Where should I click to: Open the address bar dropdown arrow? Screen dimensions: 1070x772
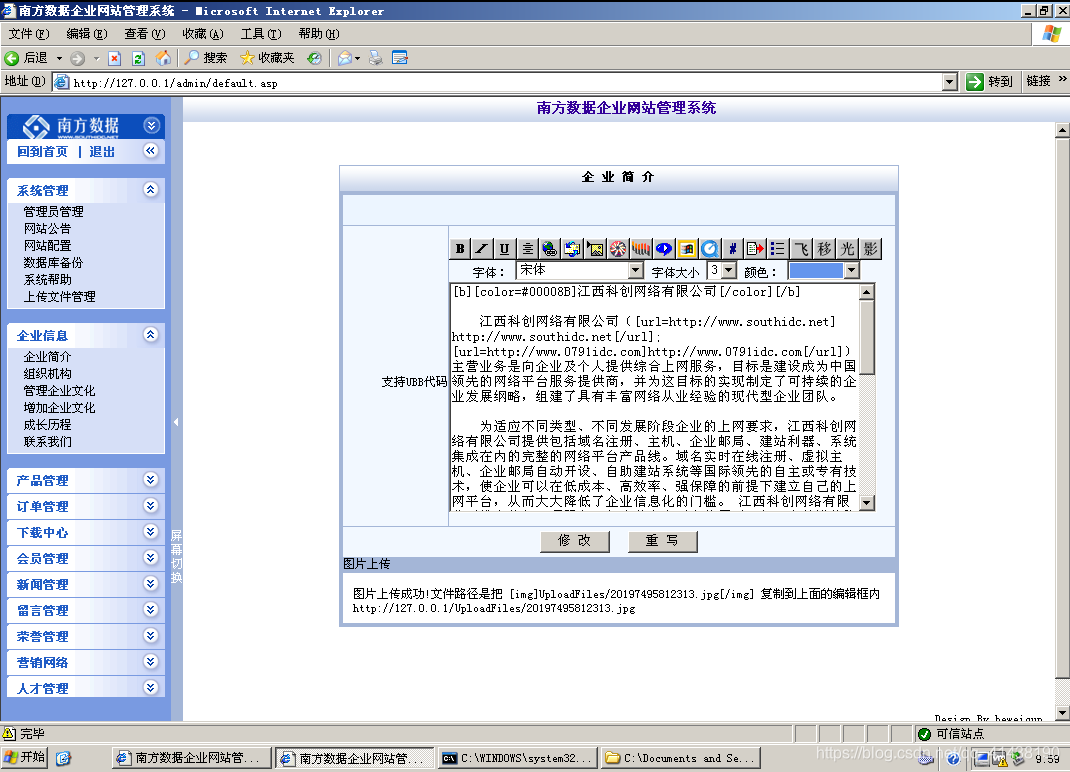click(949, 83)
